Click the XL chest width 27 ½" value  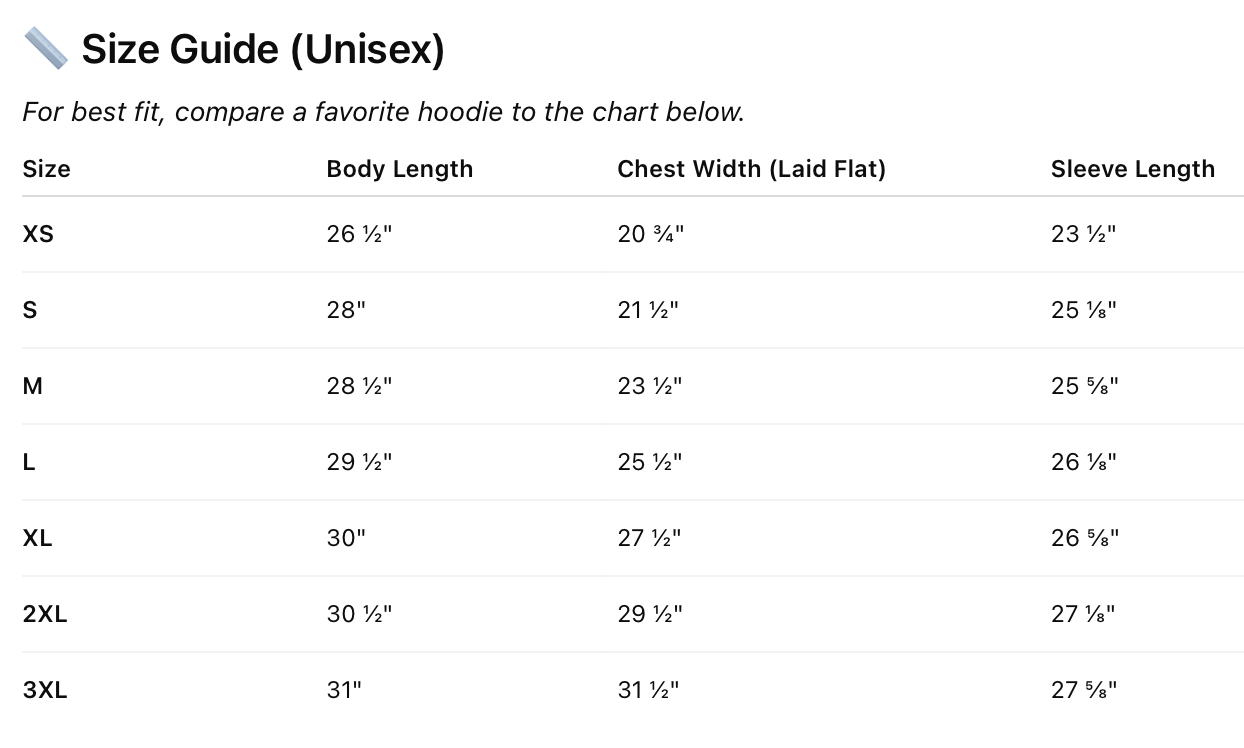pyautogui.click(x=649, y=538)
